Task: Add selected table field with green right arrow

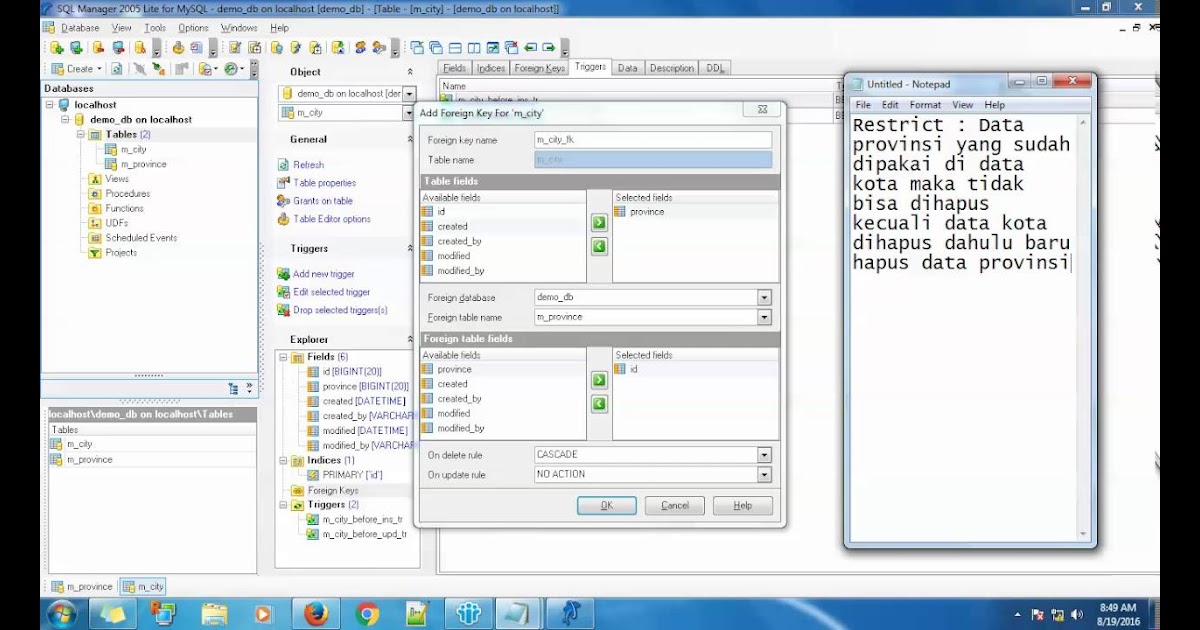Action: 599,222
